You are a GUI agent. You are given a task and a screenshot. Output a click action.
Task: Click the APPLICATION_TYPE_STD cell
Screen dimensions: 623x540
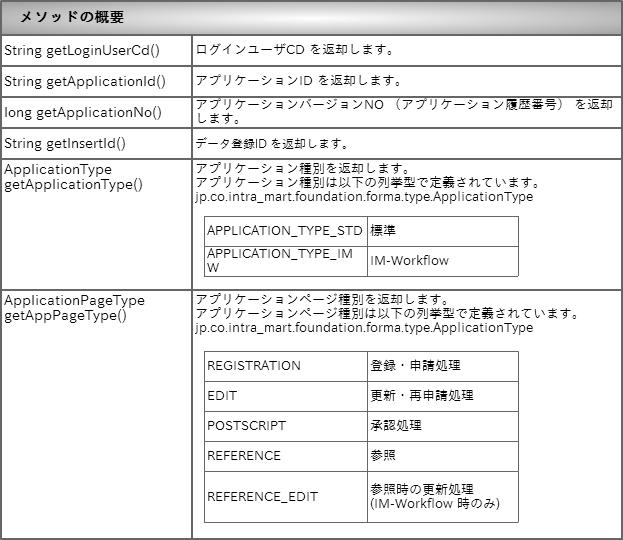286,231
